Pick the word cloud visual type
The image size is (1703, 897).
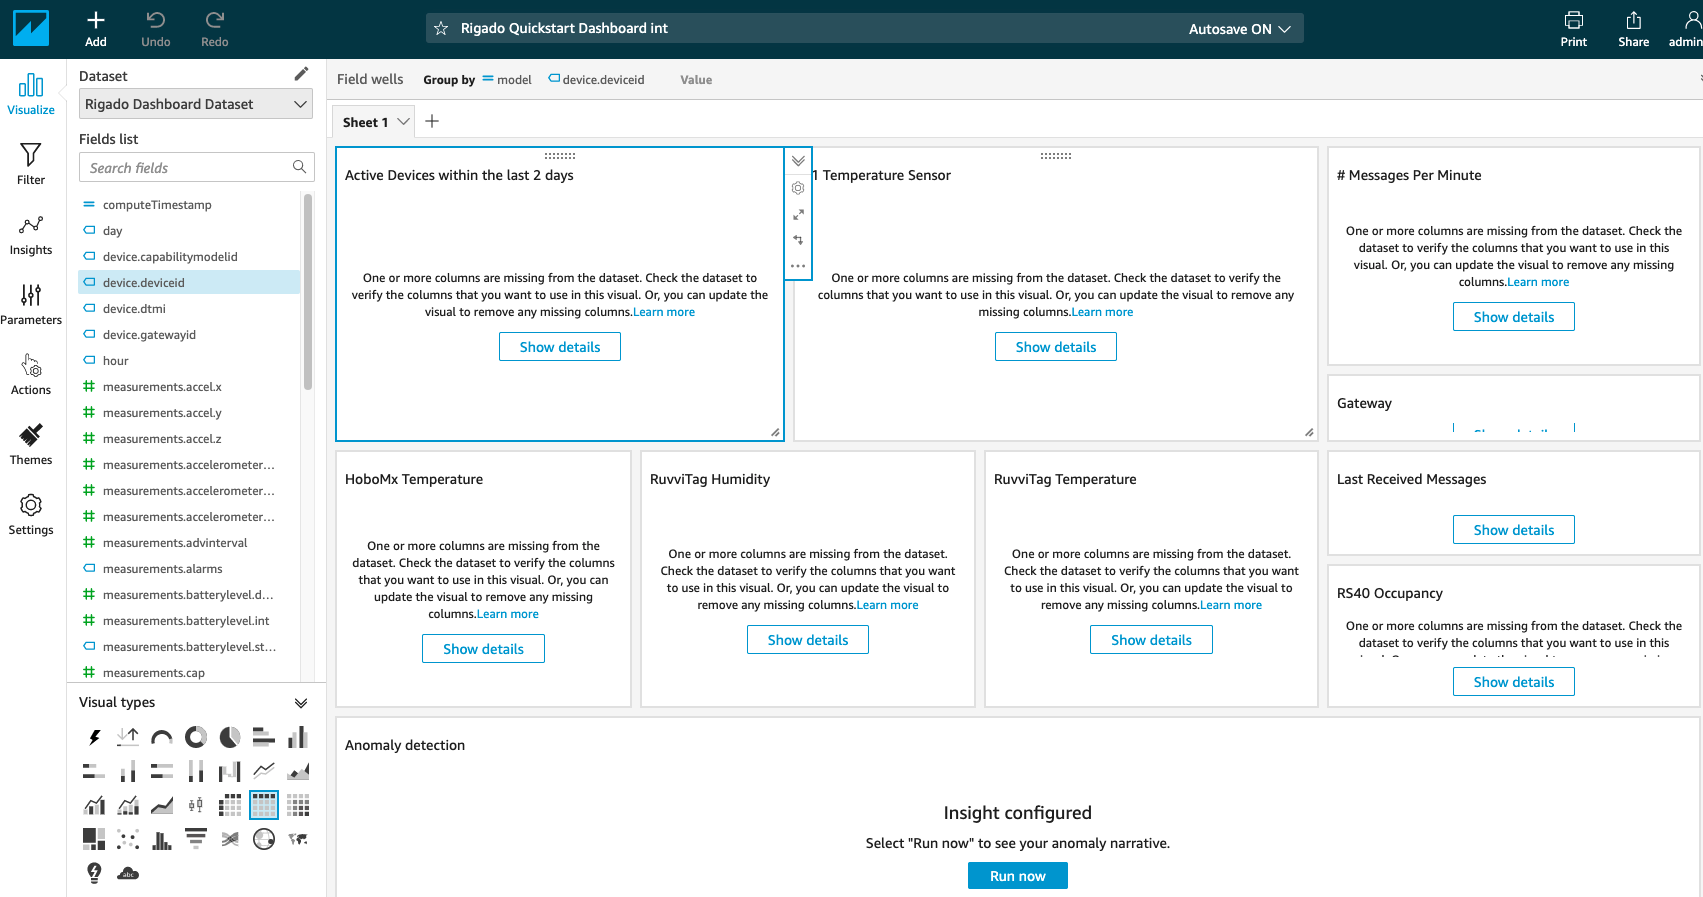(128, 872)
